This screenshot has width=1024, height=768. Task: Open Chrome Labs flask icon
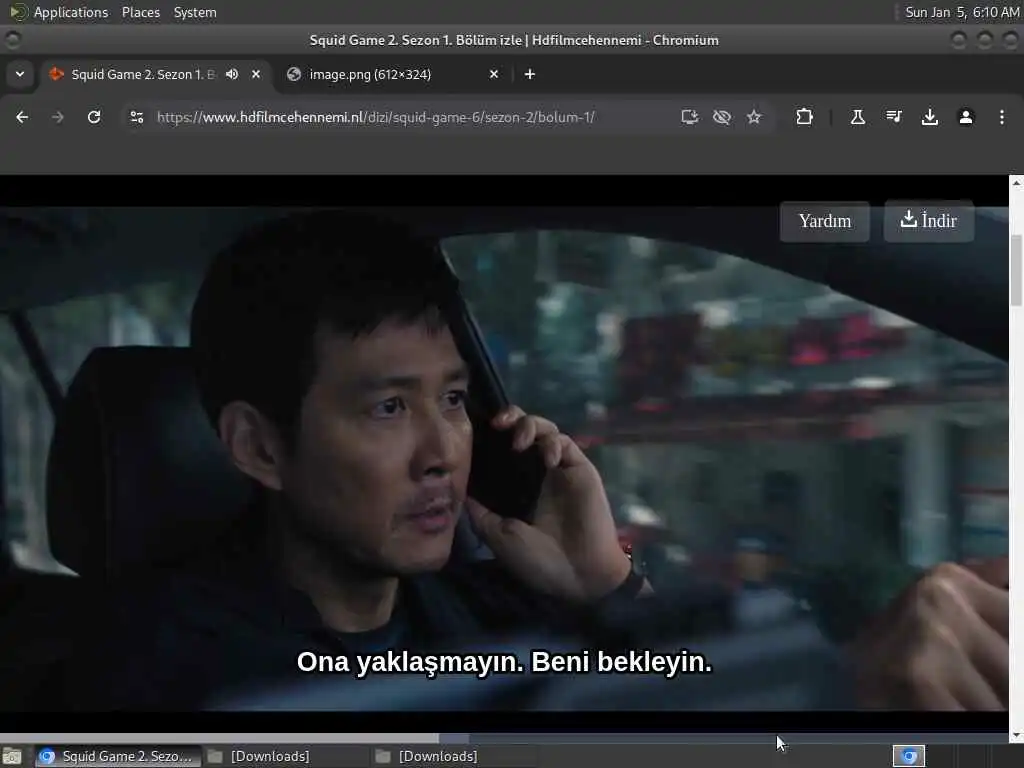(858, 117)
